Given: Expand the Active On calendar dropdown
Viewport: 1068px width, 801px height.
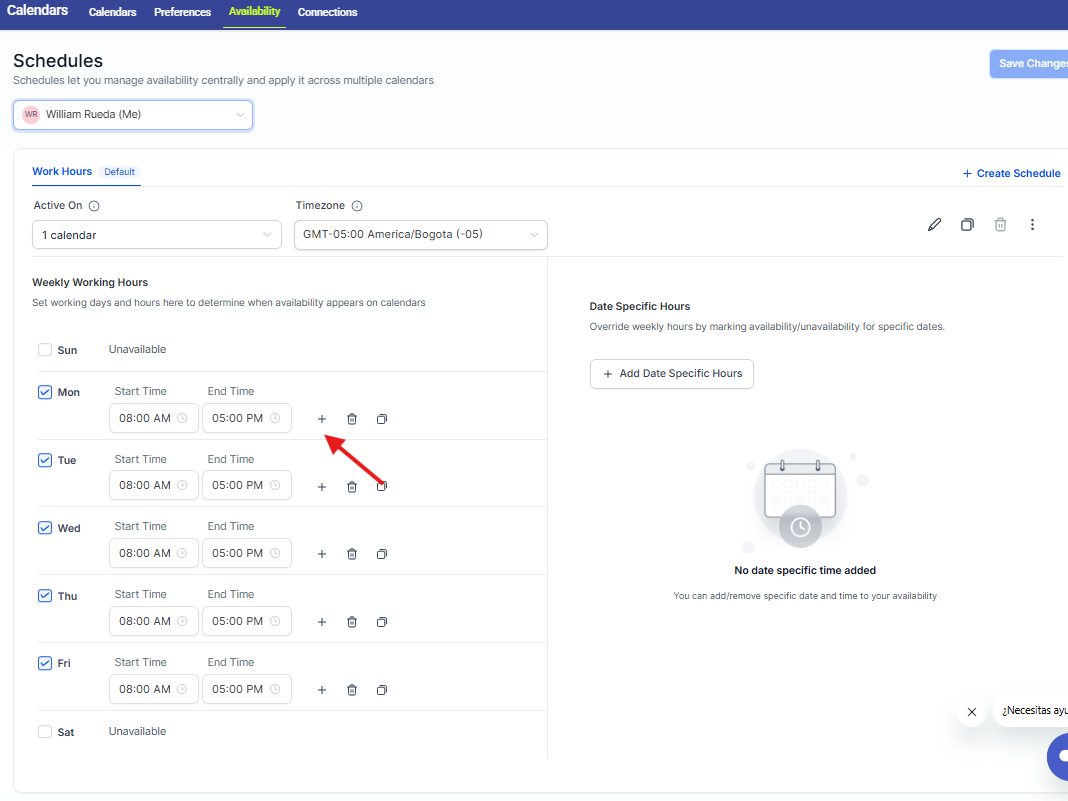Looking at the screenshot, I should pos(156,235).
